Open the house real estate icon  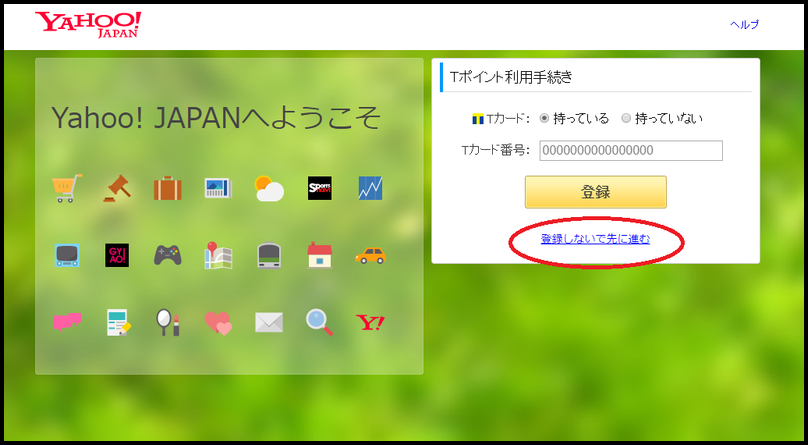[x=319, y=255]
